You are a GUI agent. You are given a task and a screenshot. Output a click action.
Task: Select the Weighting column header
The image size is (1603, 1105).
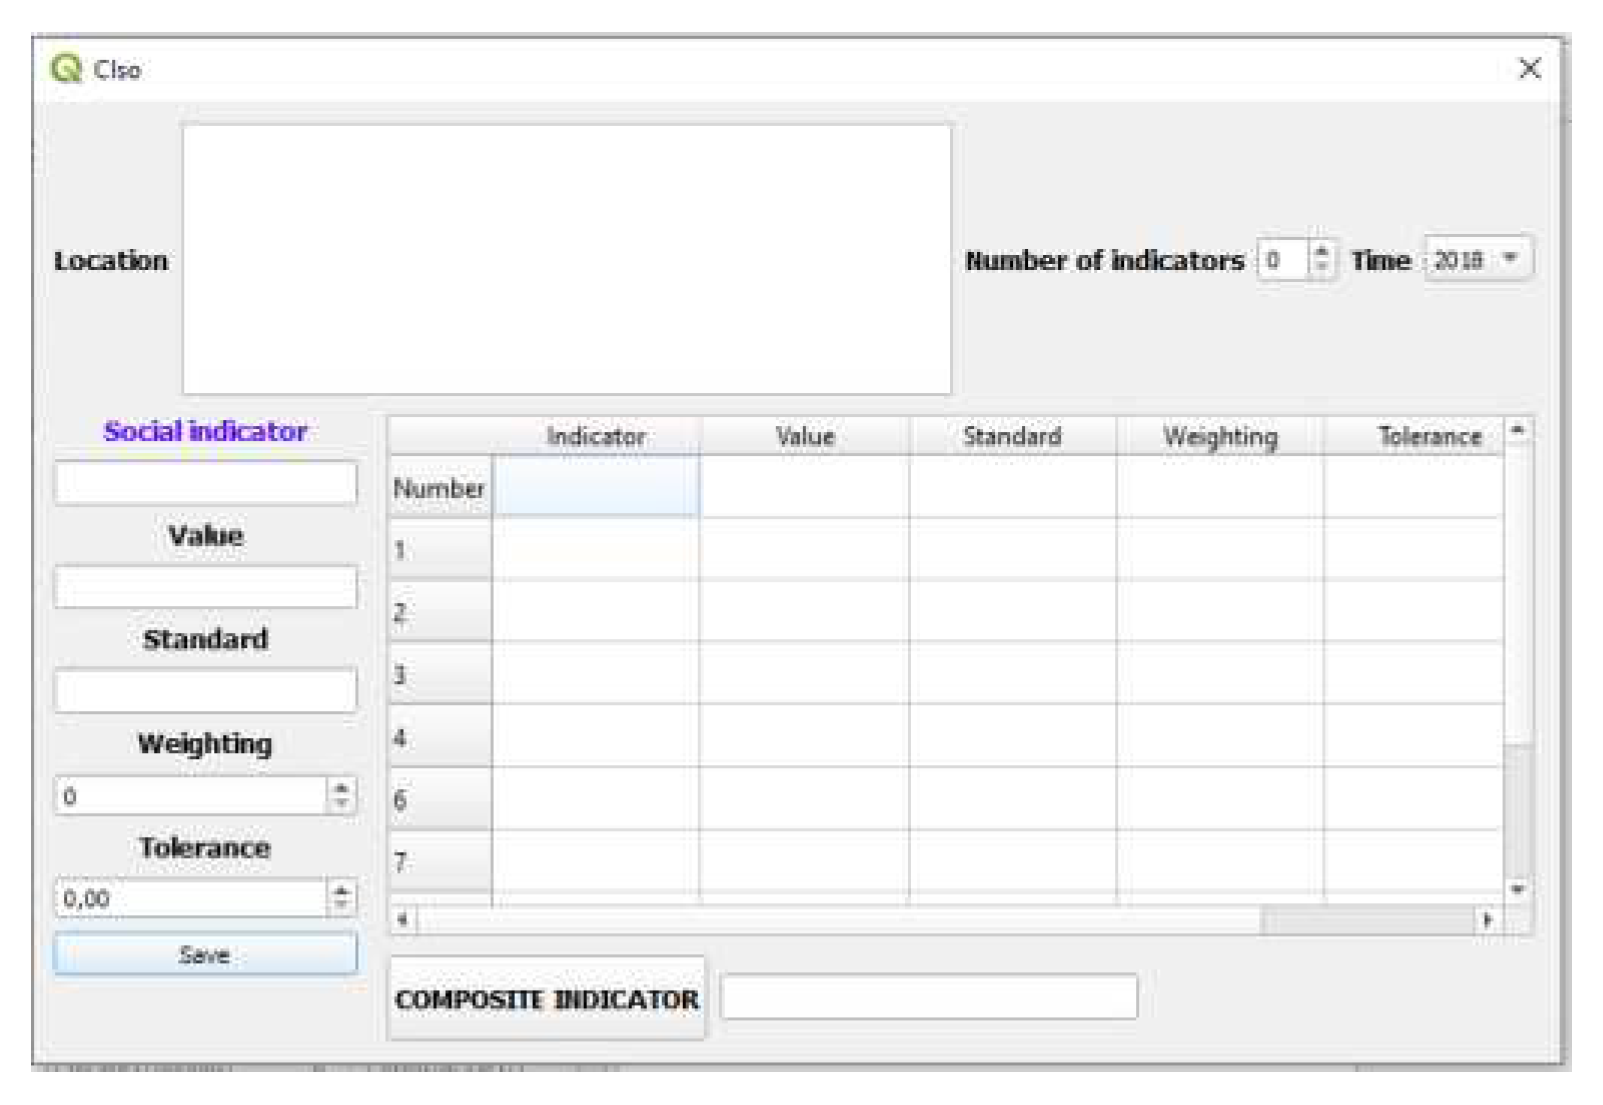[1219, 437]
